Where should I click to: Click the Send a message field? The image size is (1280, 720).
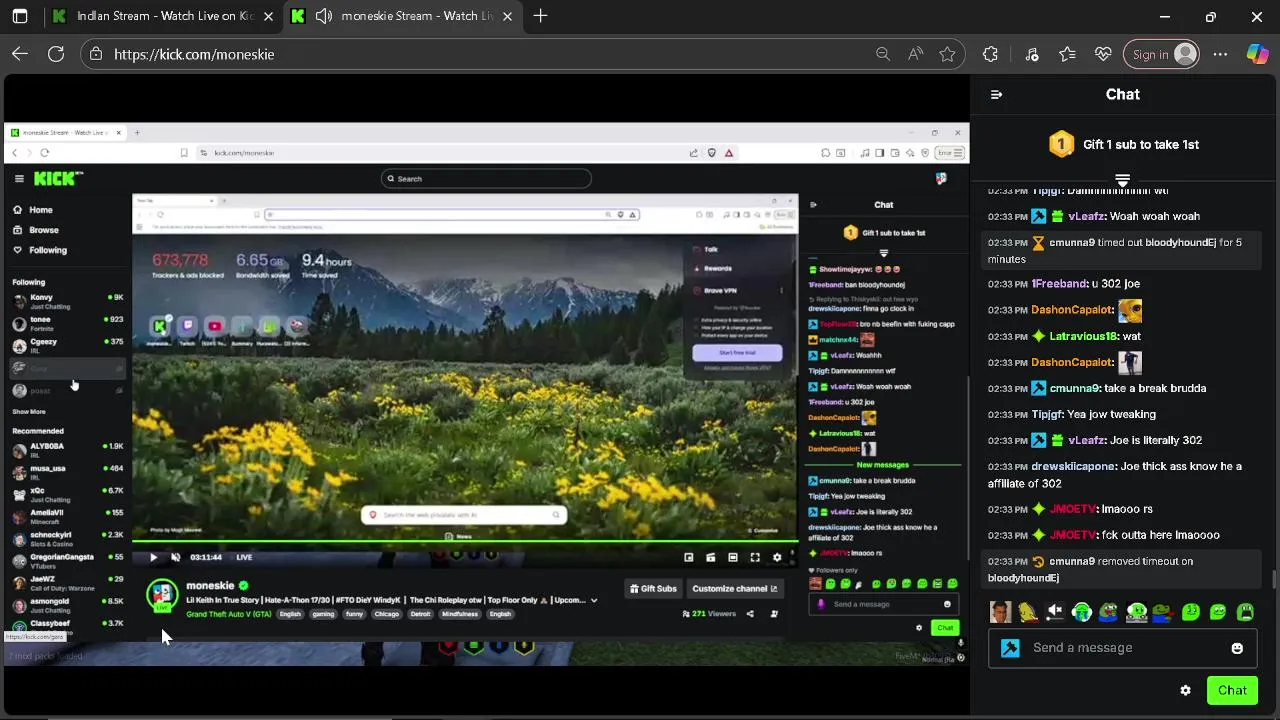pyautogui.click(x=1123, y=648)
